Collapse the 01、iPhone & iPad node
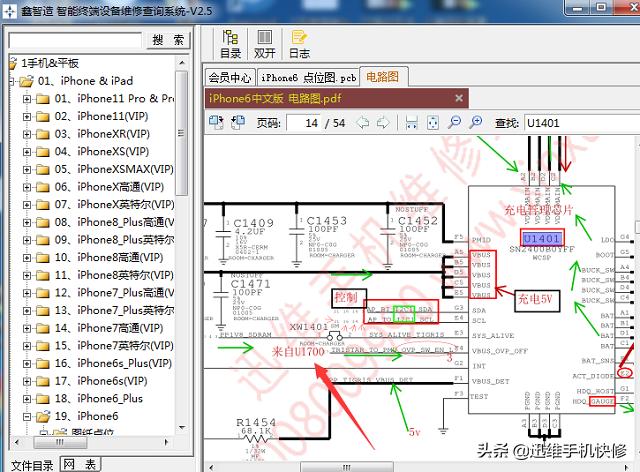The width and height of the screenshot is (640, 472). [x=13, y=81]
